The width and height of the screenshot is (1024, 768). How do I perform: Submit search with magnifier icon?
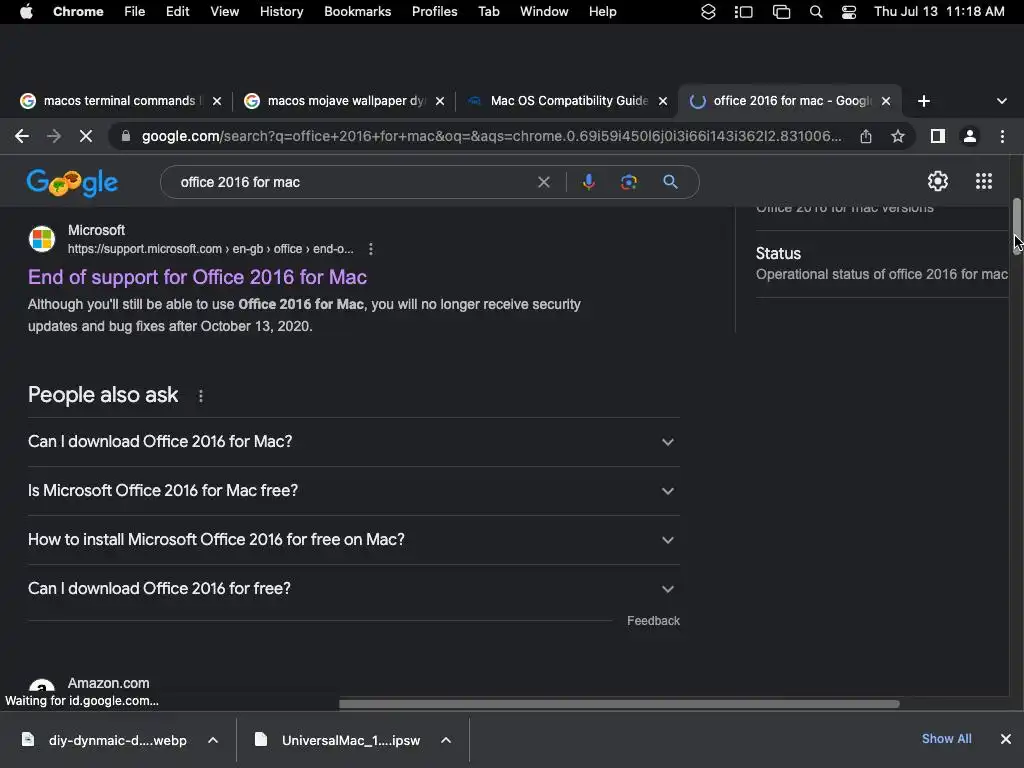pyautogui.click(x=670, y=182)
